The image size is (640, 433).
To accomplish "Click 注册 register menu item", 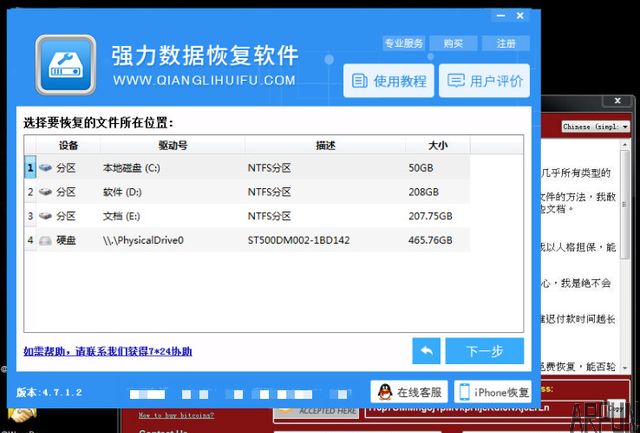I will tap(506, 43).
